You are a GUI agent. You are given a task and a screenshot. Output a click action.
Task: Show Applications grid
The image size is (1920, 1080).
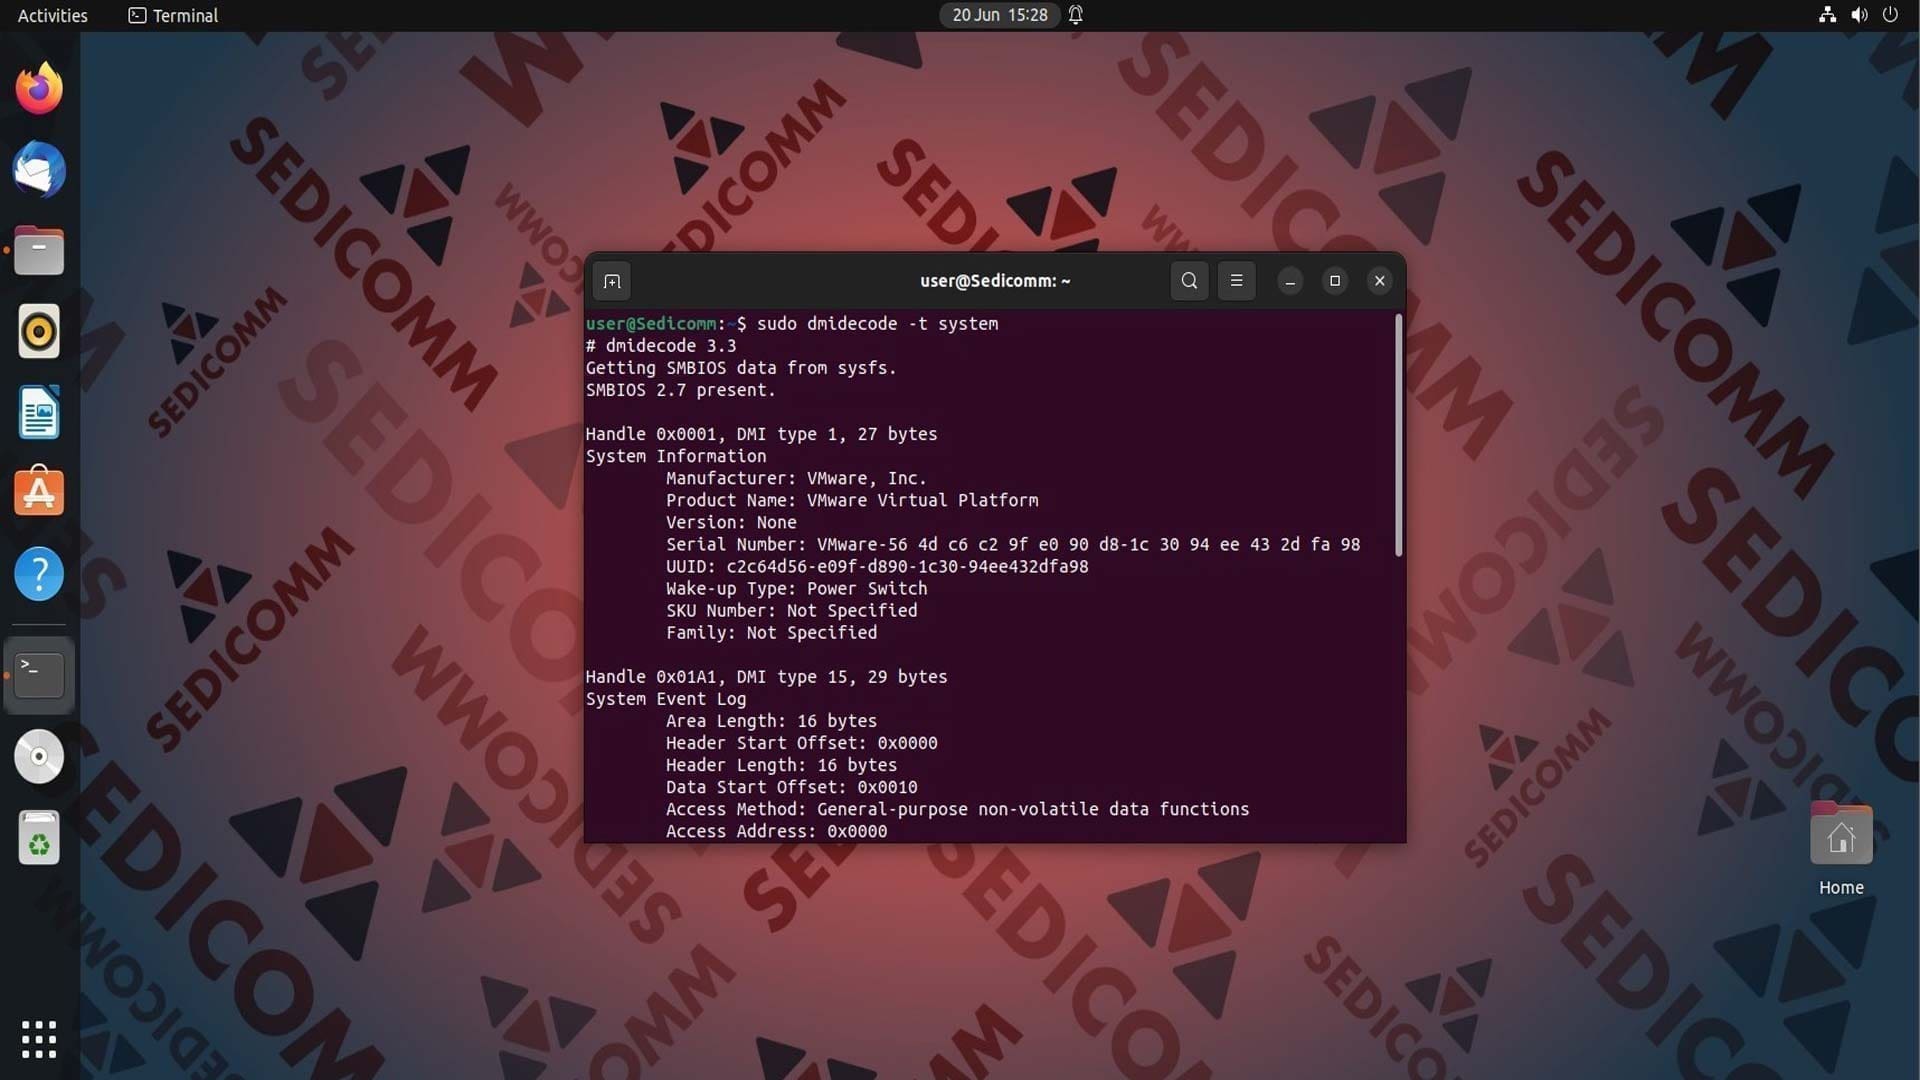pos(39,1039)
